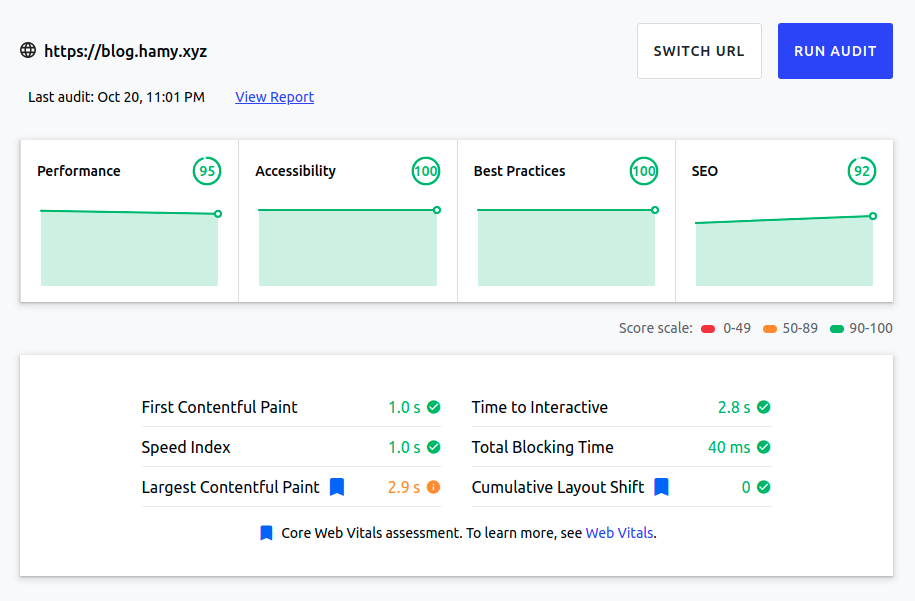Click the Accessibility score badge showing 100
915x601 pixels.
426,171
